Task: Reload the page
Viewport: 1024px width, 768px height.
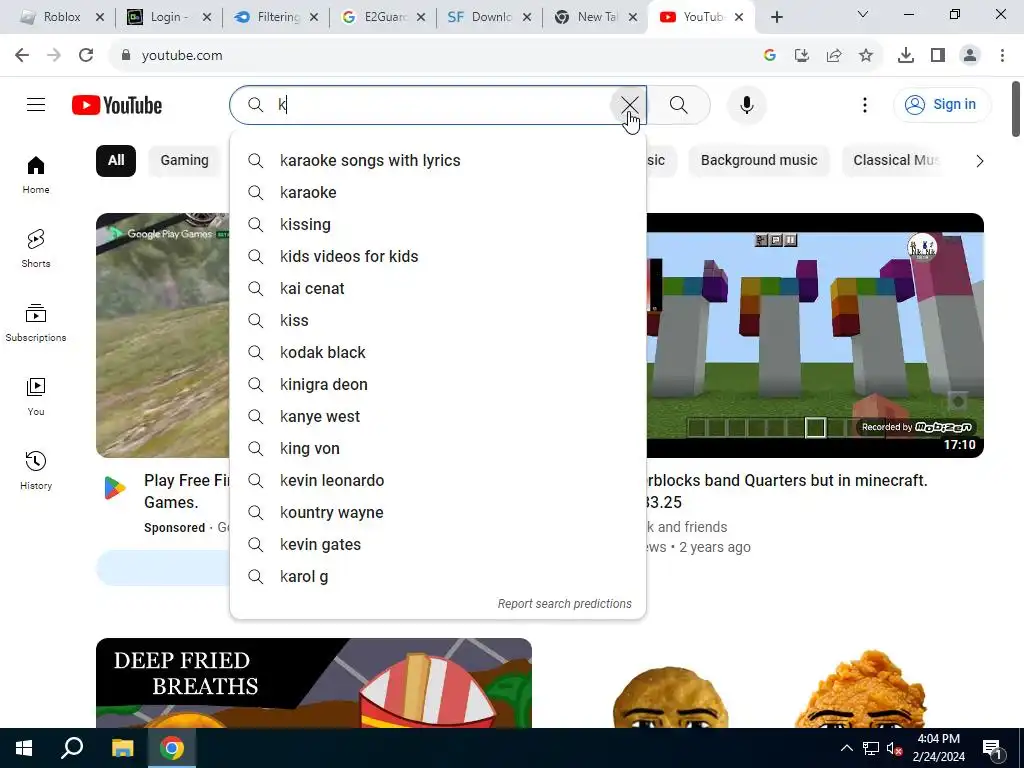Action: pos(86,56)
